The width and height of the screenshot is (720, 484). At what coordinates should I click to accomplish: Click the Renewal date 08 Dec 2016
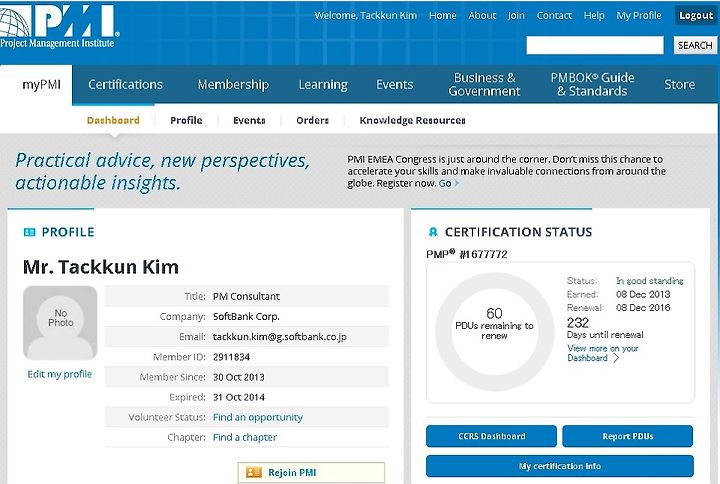[x=643, y=308]
